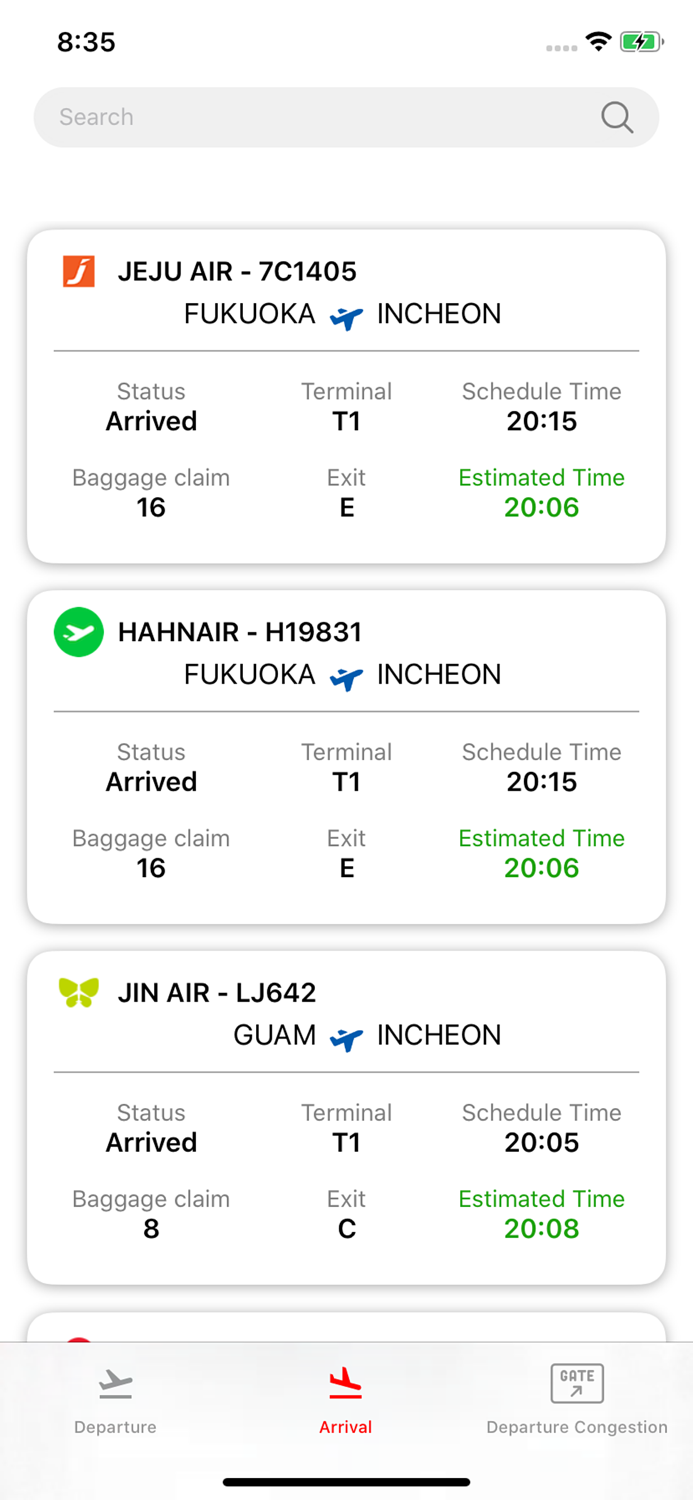
Task: Click the Jeju Air airline logo
Action: click(78, 271)
